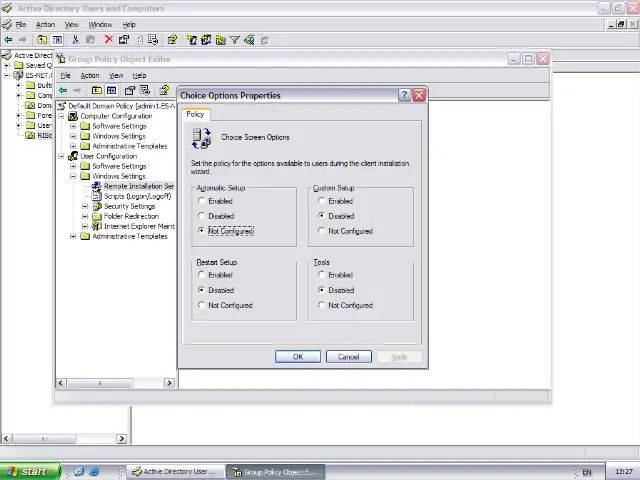This screenshot has width=640, height=480.
Task: Collapse the User Configuration node
Action: [61, 156]
